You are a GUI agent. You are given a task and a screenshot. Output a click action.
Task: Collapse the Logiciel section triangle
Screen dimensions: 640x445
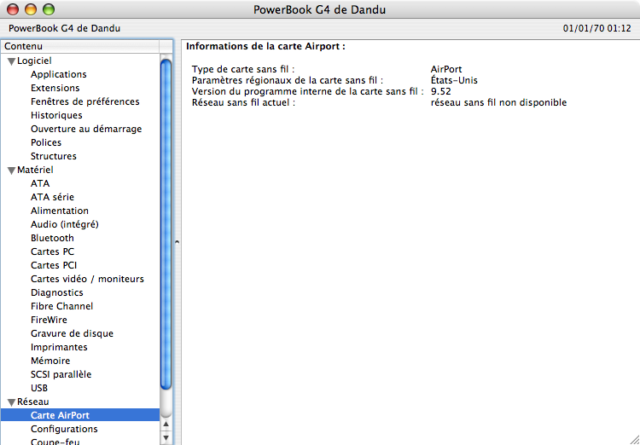point(11,62)
